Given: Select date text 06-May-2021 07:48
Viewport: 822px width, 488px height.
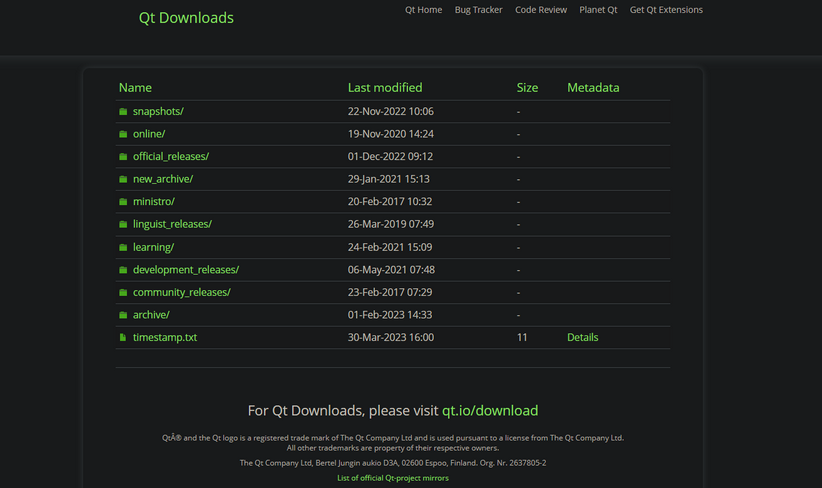Looking at the screenshot, I should [x=391, y=269].
